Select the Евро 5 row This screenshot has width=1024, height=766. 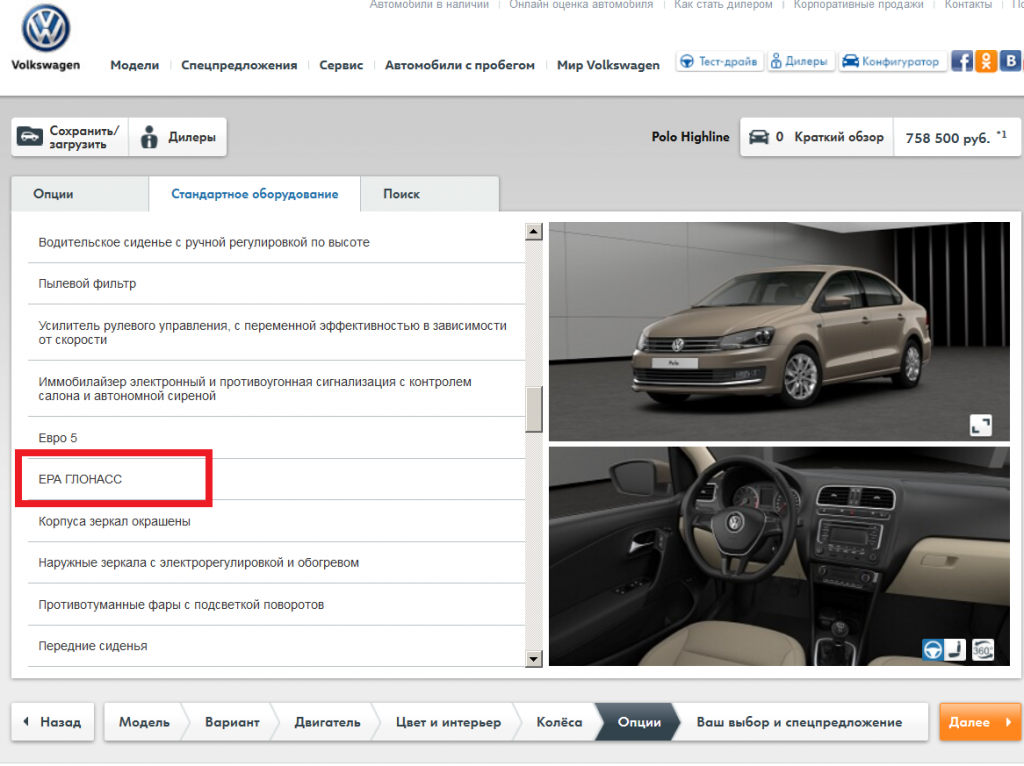pos(276,438)
